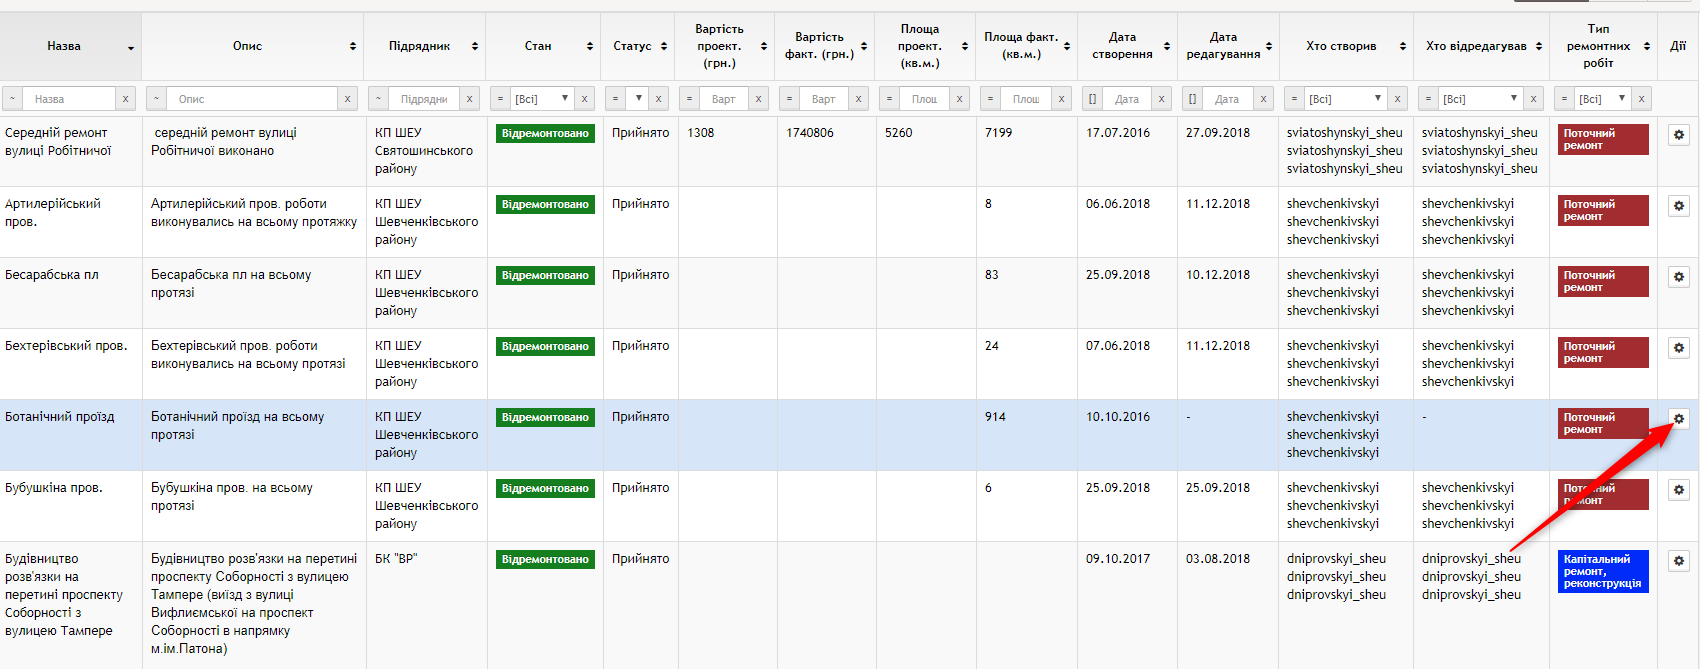Click gear icon for Бубушкіна пров. row

[x=1678, y=490]
